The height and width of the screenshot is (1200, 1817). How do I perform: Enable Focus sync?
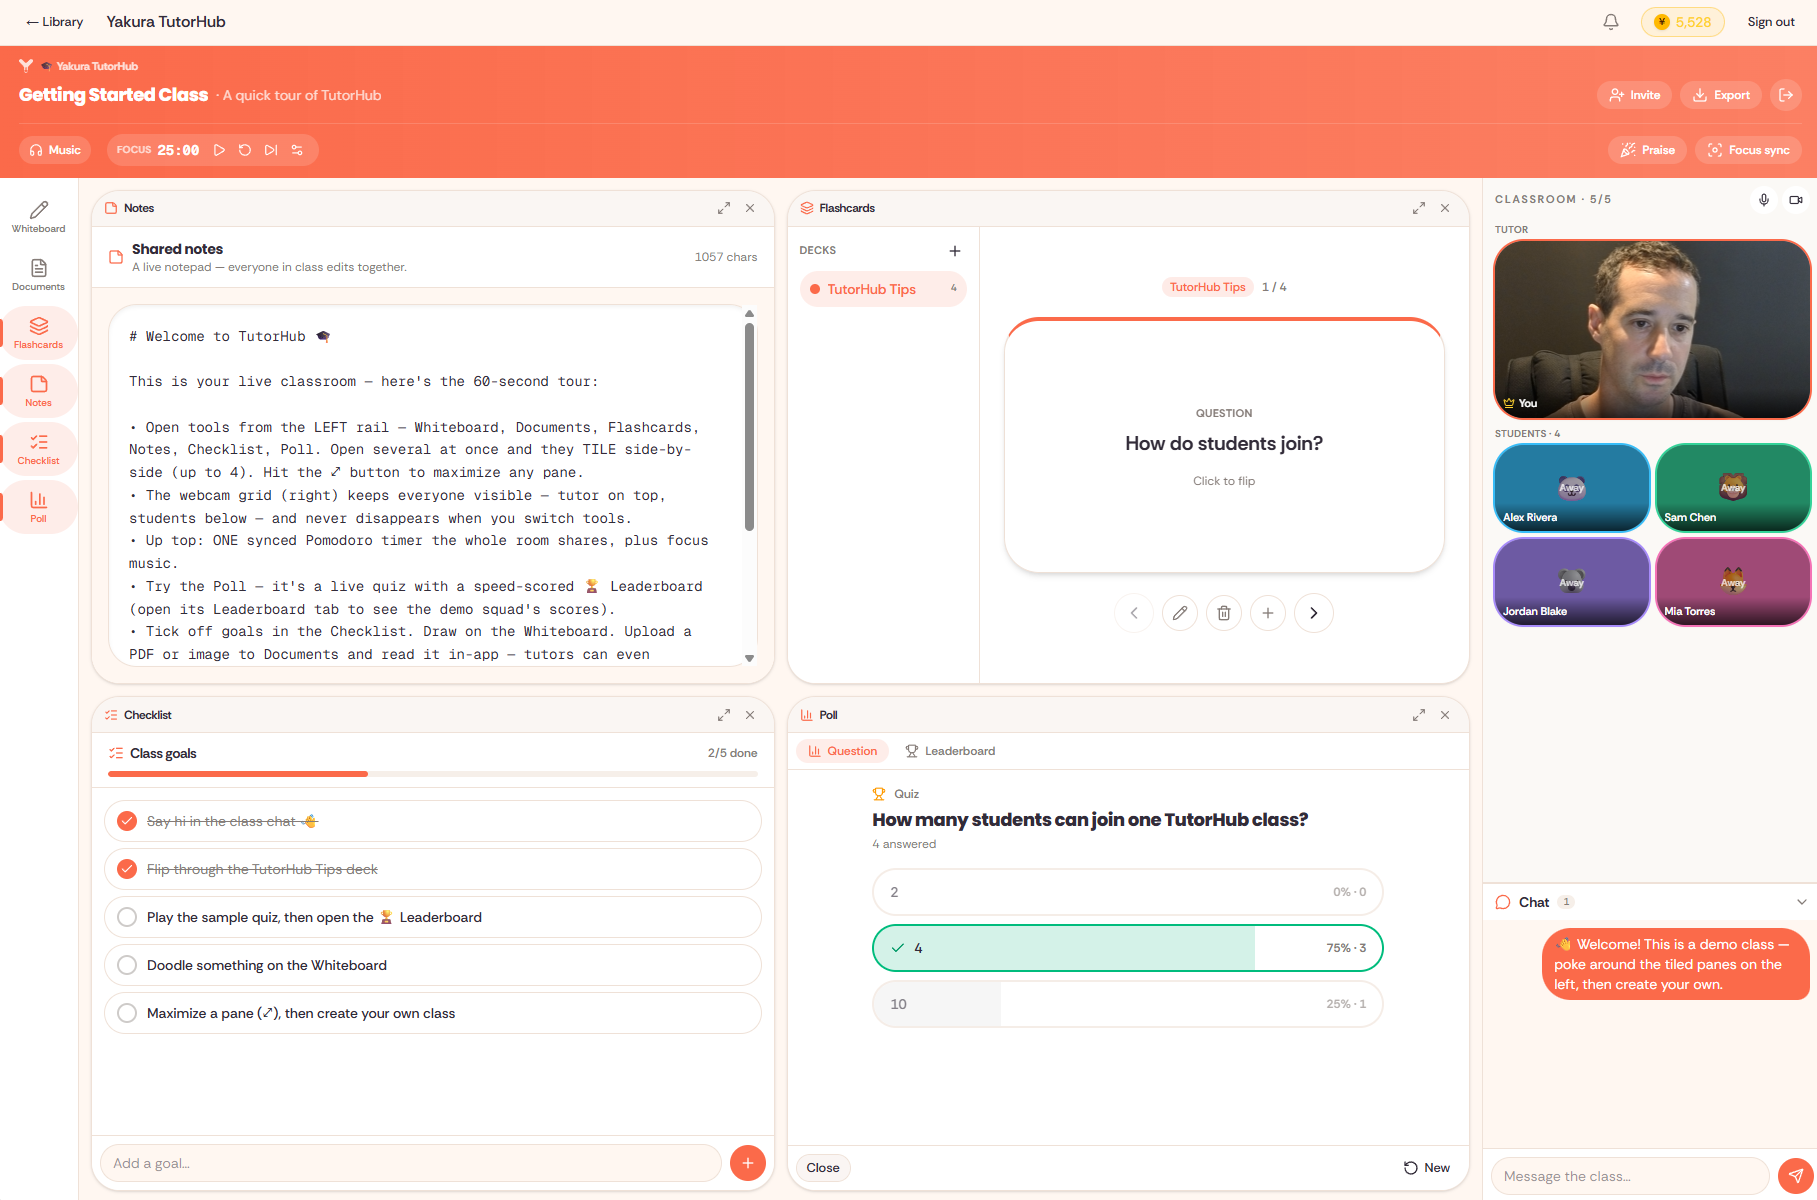(x=1749, y=150)
